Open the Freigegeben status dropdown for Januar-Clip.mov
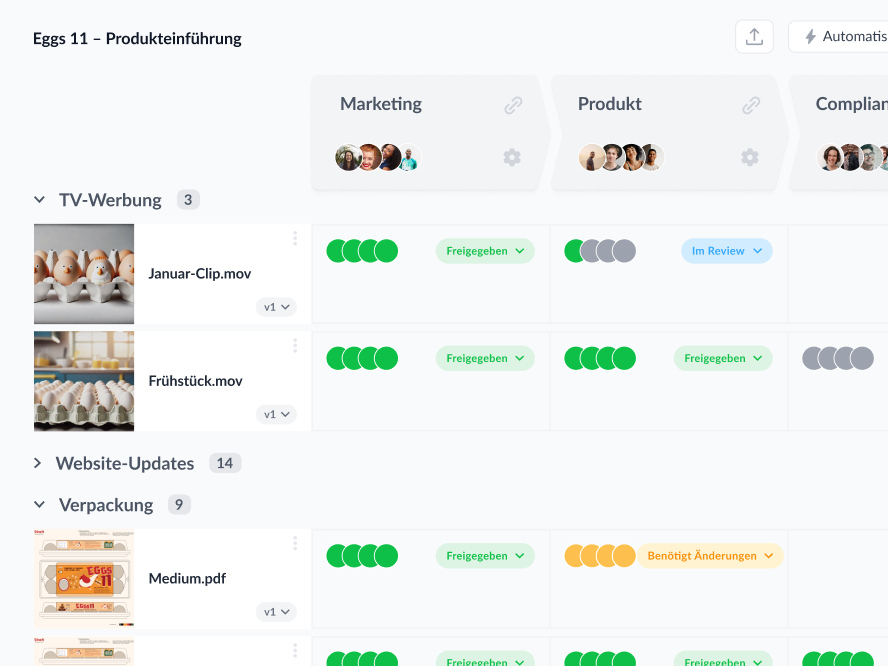The height and width of the screenshot is (666, 888). [485, 250]
